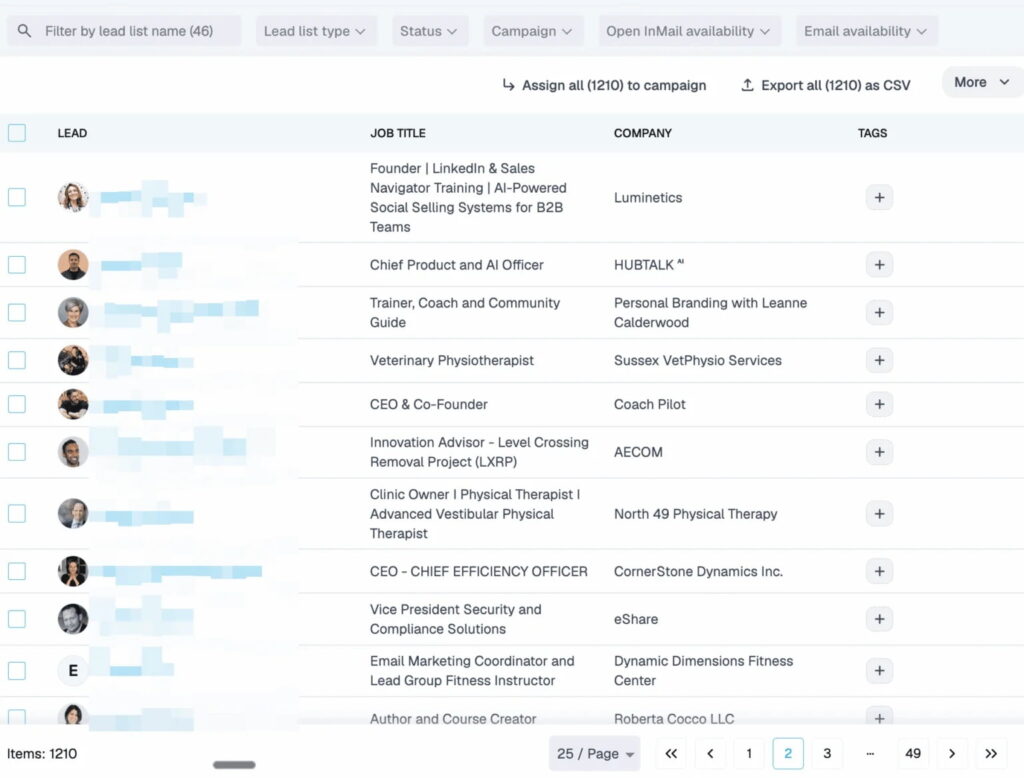Screen dimensions: 1024x778
Task: Click Assign all (1210) to campaign
Action: coord(604,85)
